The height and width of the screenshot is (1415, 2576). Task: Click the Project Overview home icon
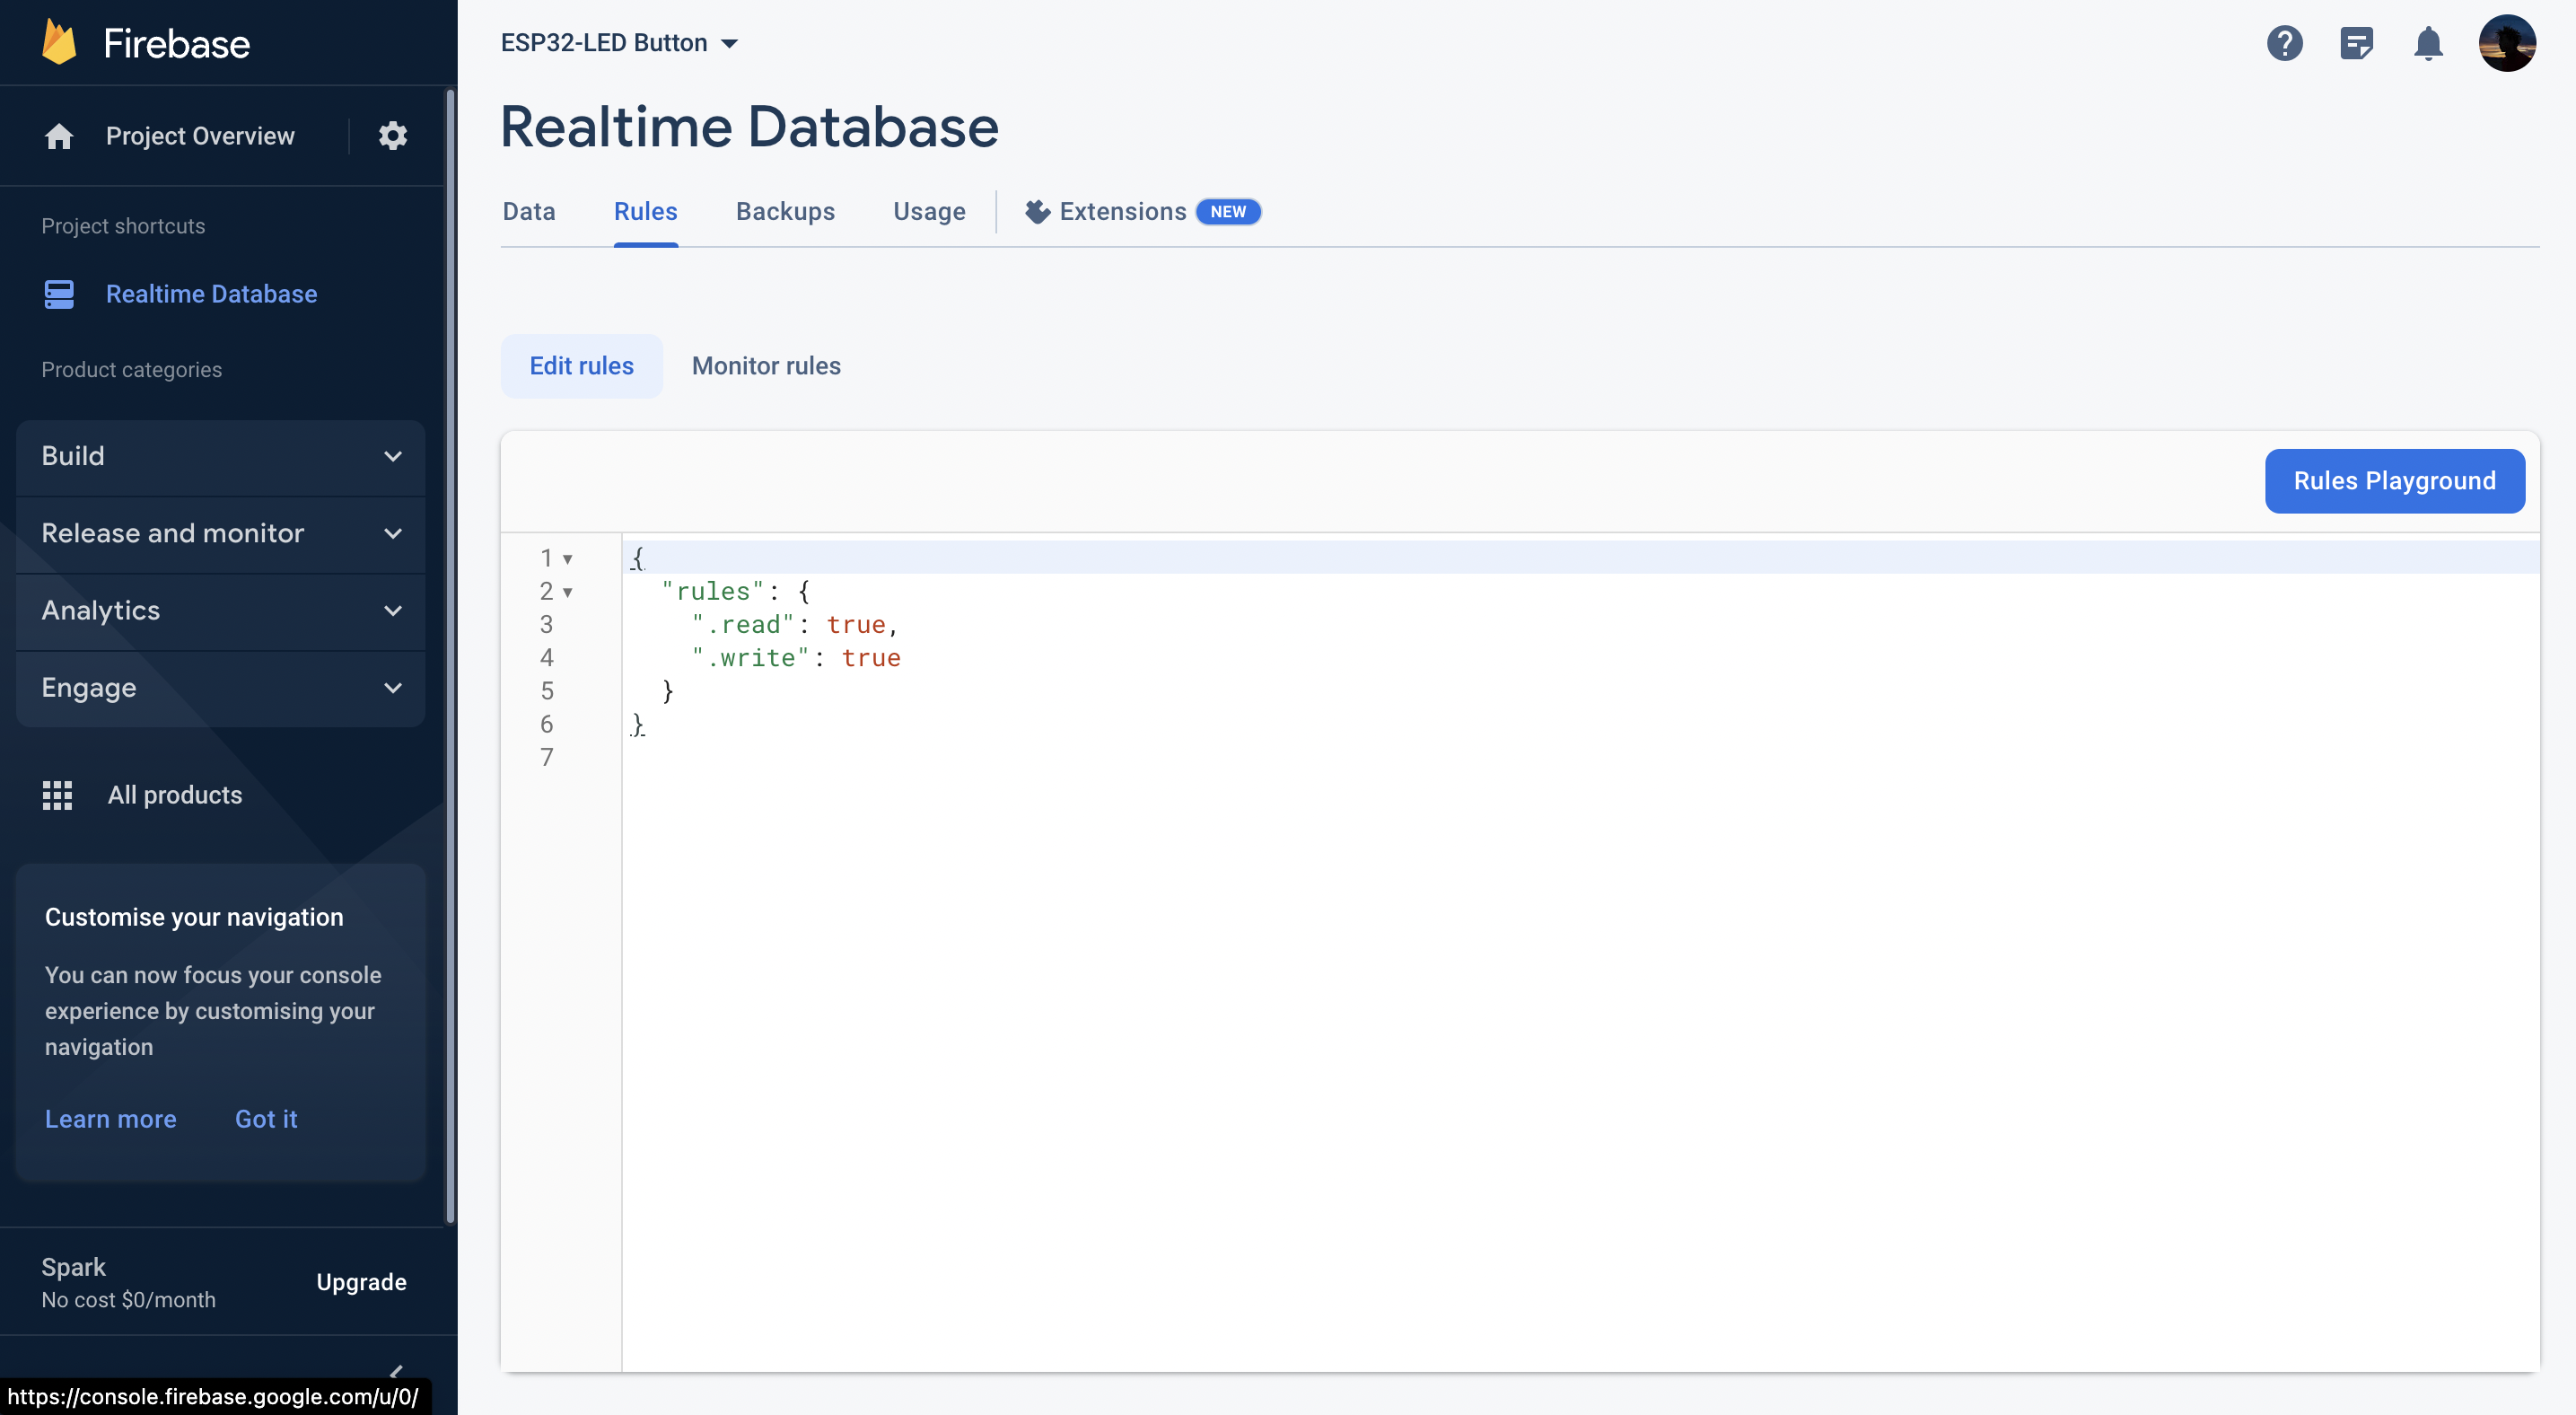point(59,136)
